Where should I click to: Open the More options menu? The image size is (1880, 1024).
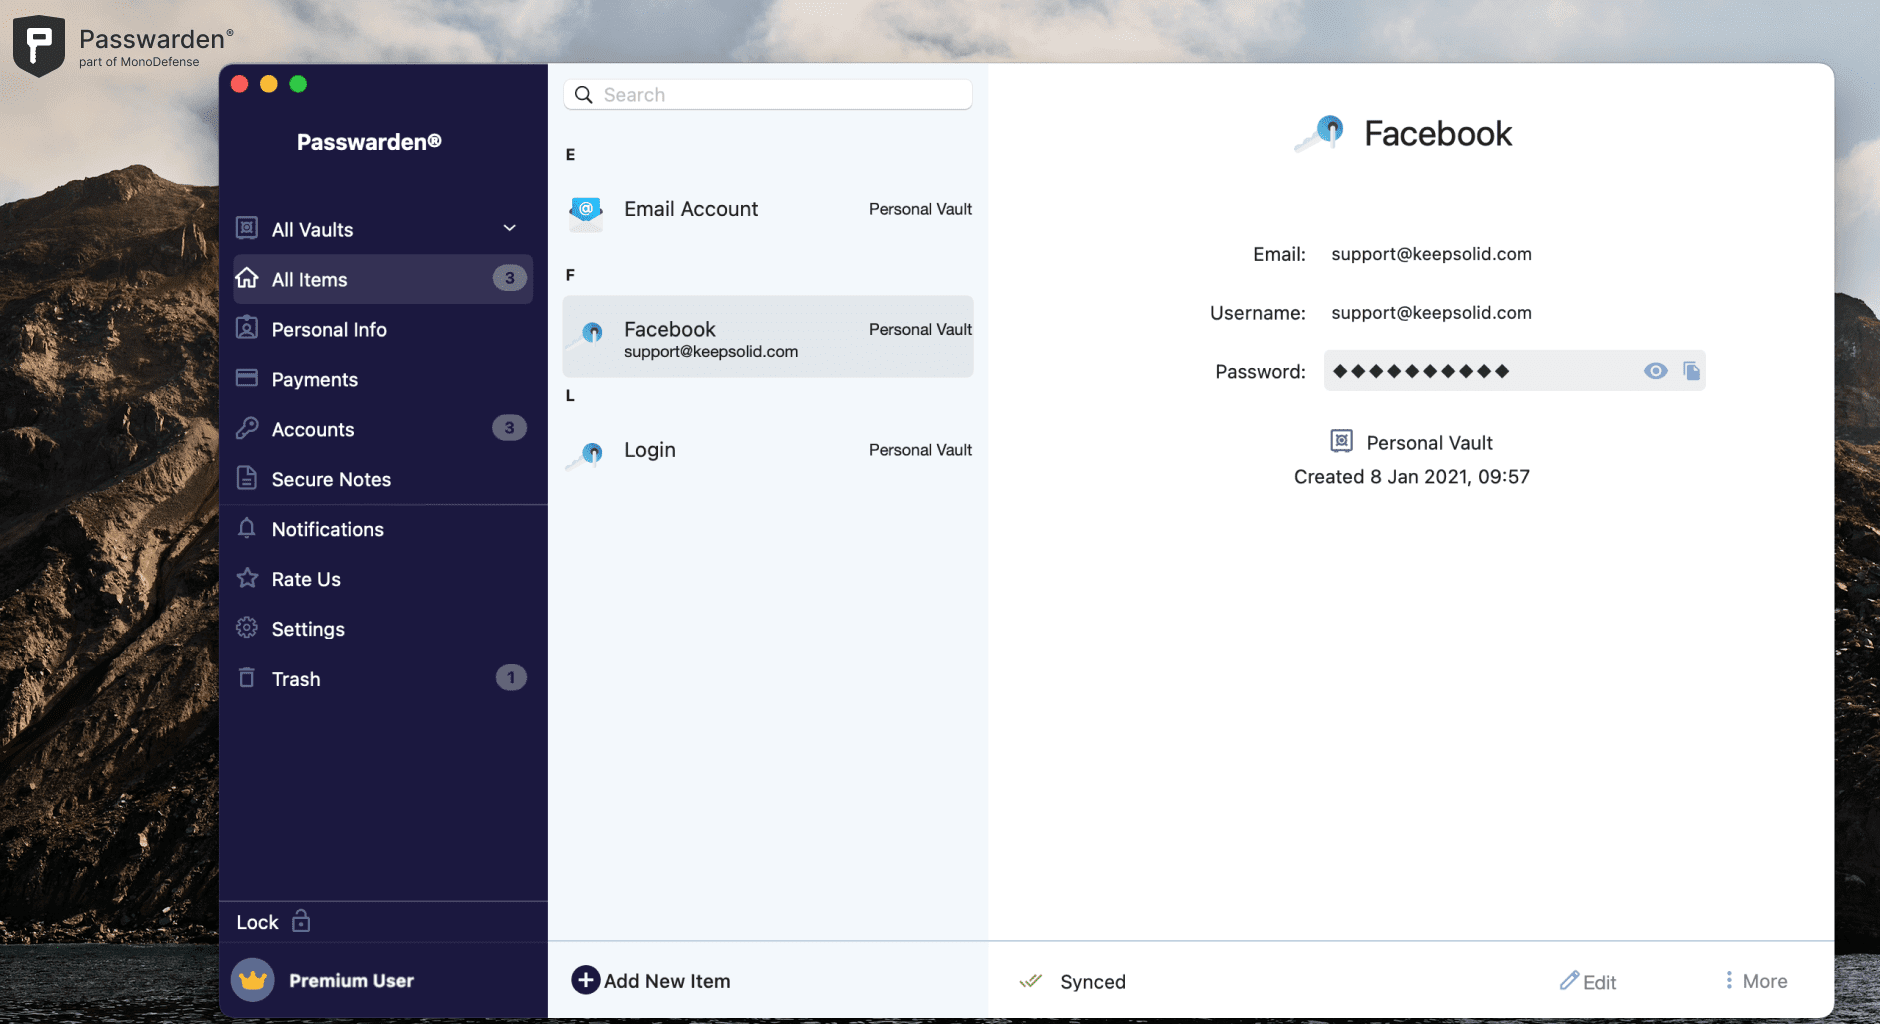tap(1756, 981)
